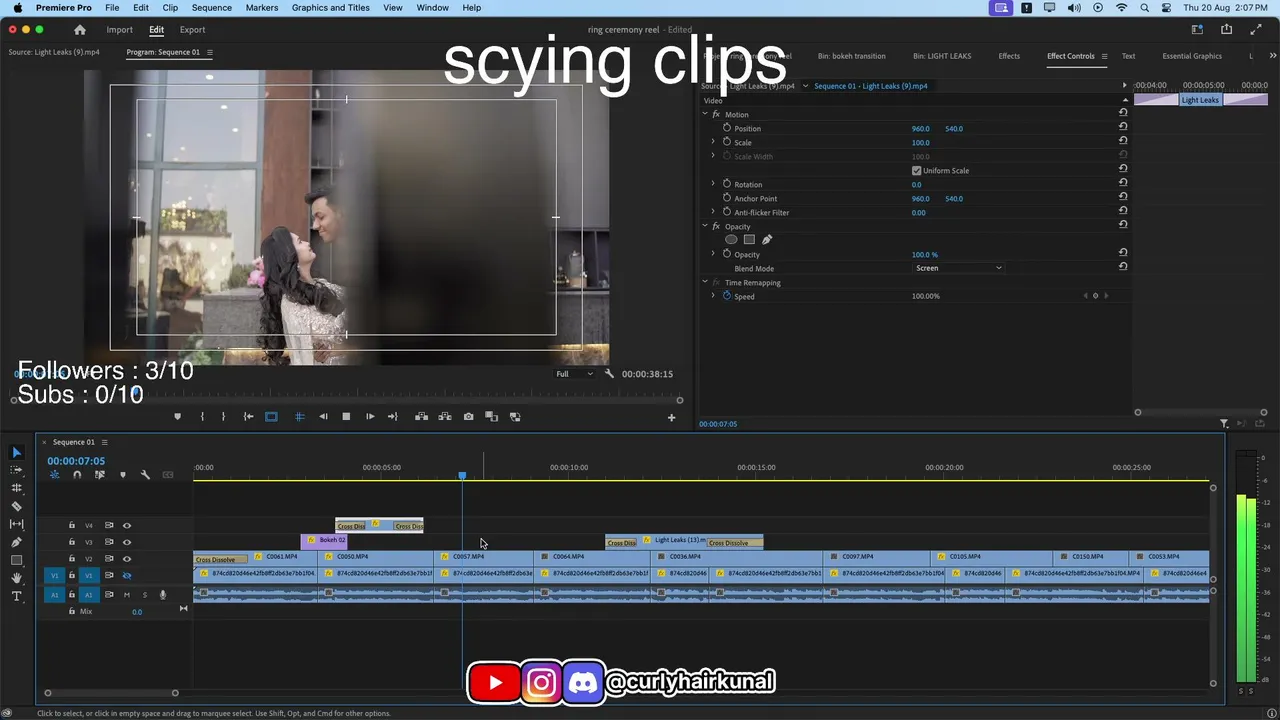
Task: Toggle Linked Selection in the timeline
Action: click(x=100, y=475)
